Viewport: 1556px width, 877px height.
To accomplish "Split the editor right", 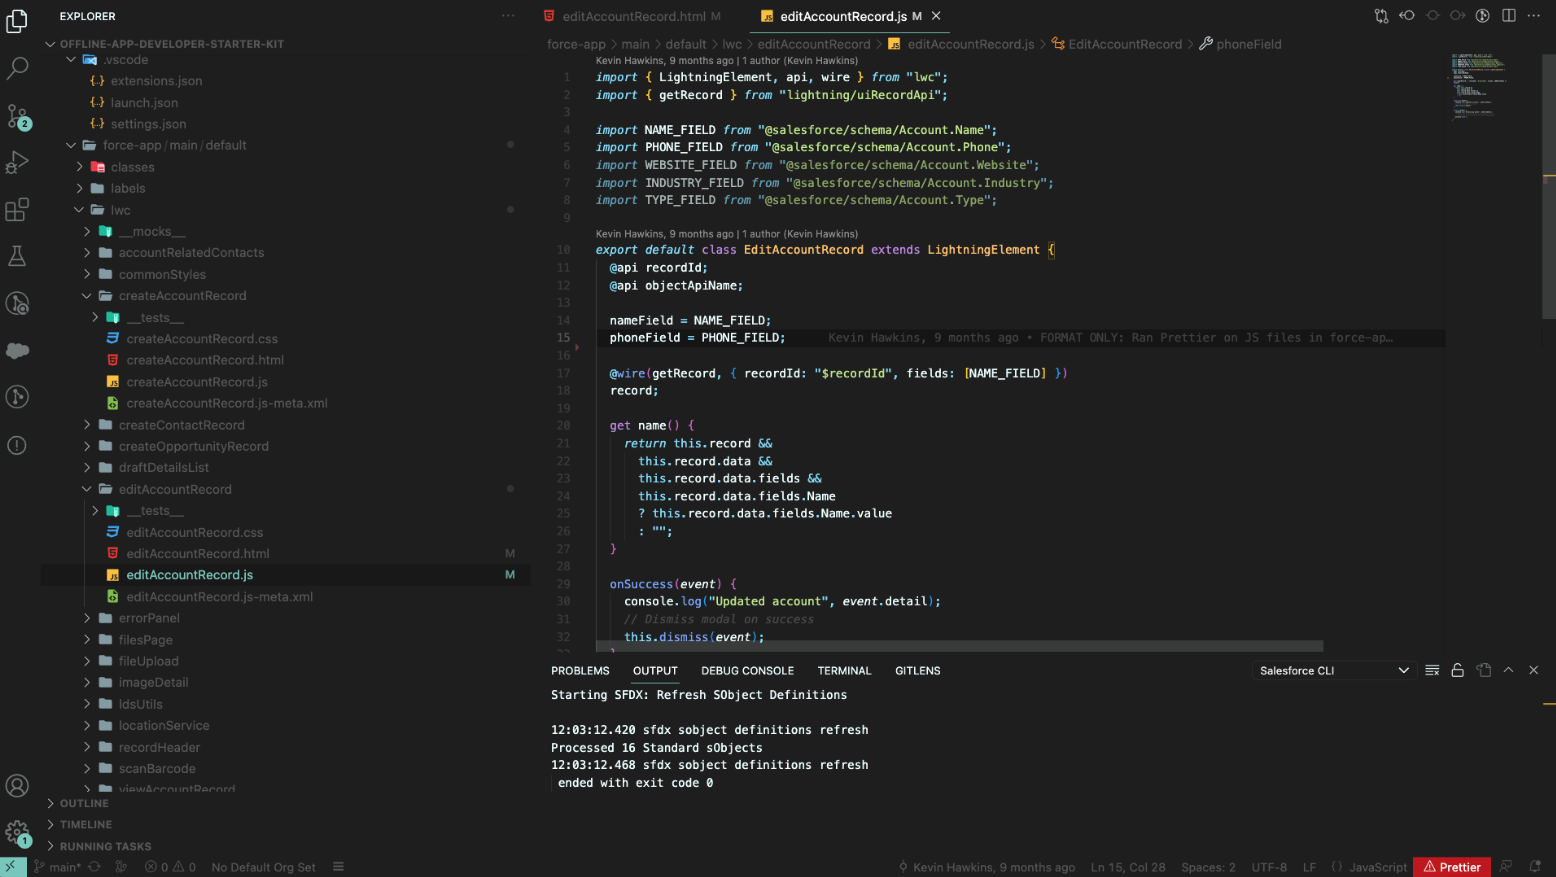I will pos(1509,16).
